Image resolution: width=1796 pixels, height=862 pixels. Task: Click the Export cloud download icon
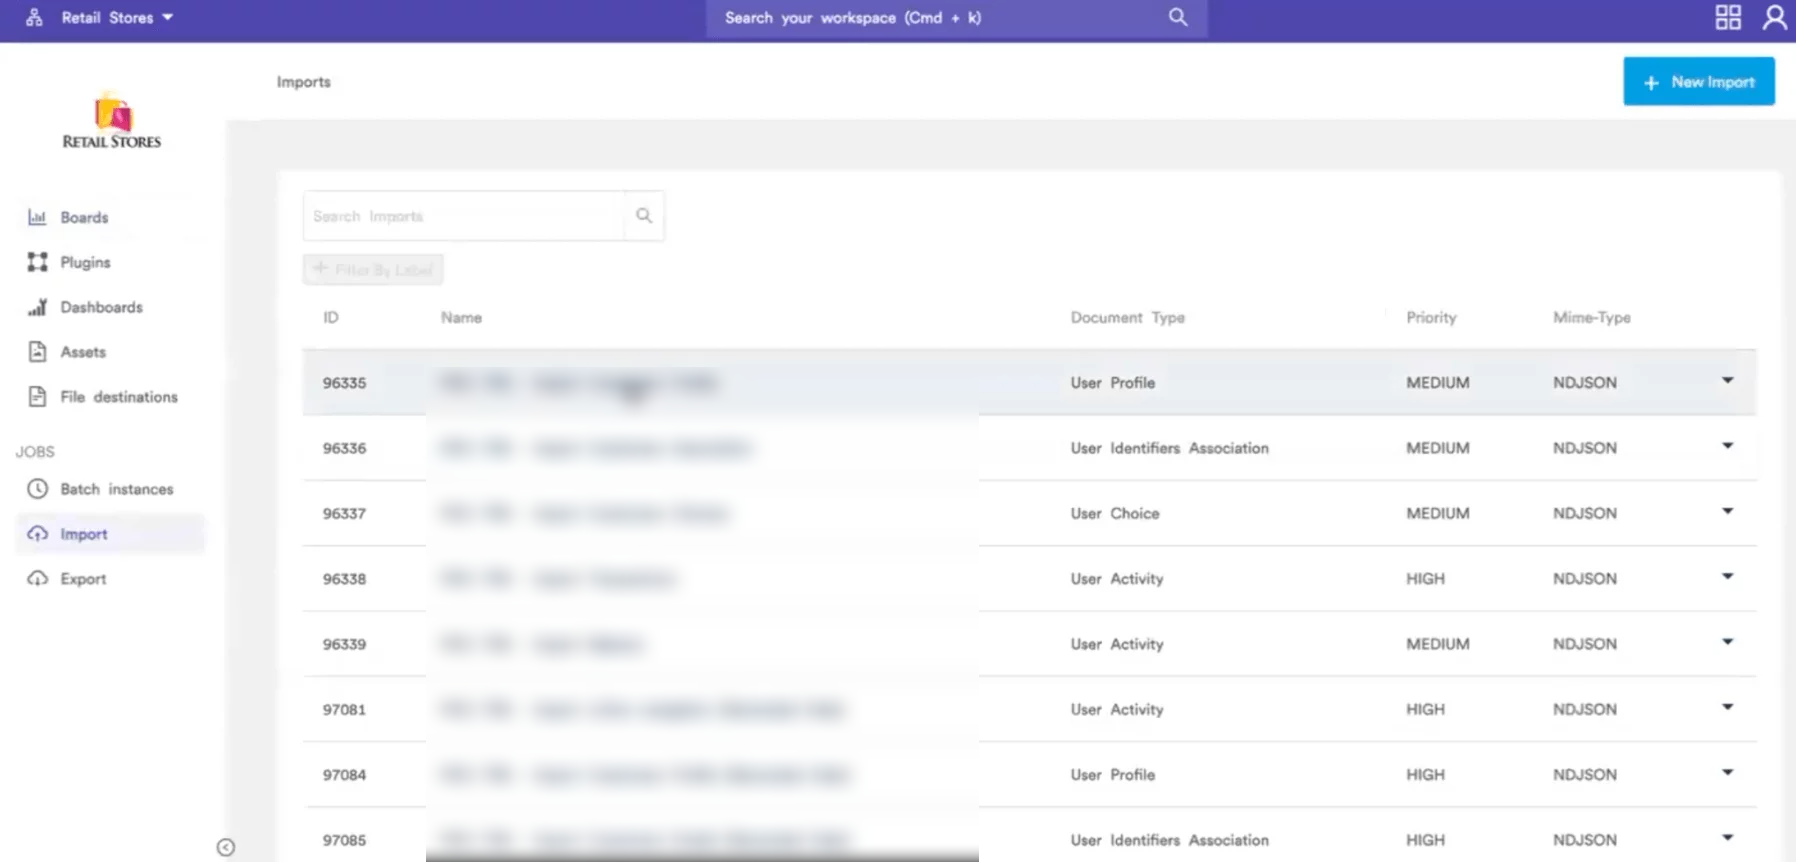(37, 579)
